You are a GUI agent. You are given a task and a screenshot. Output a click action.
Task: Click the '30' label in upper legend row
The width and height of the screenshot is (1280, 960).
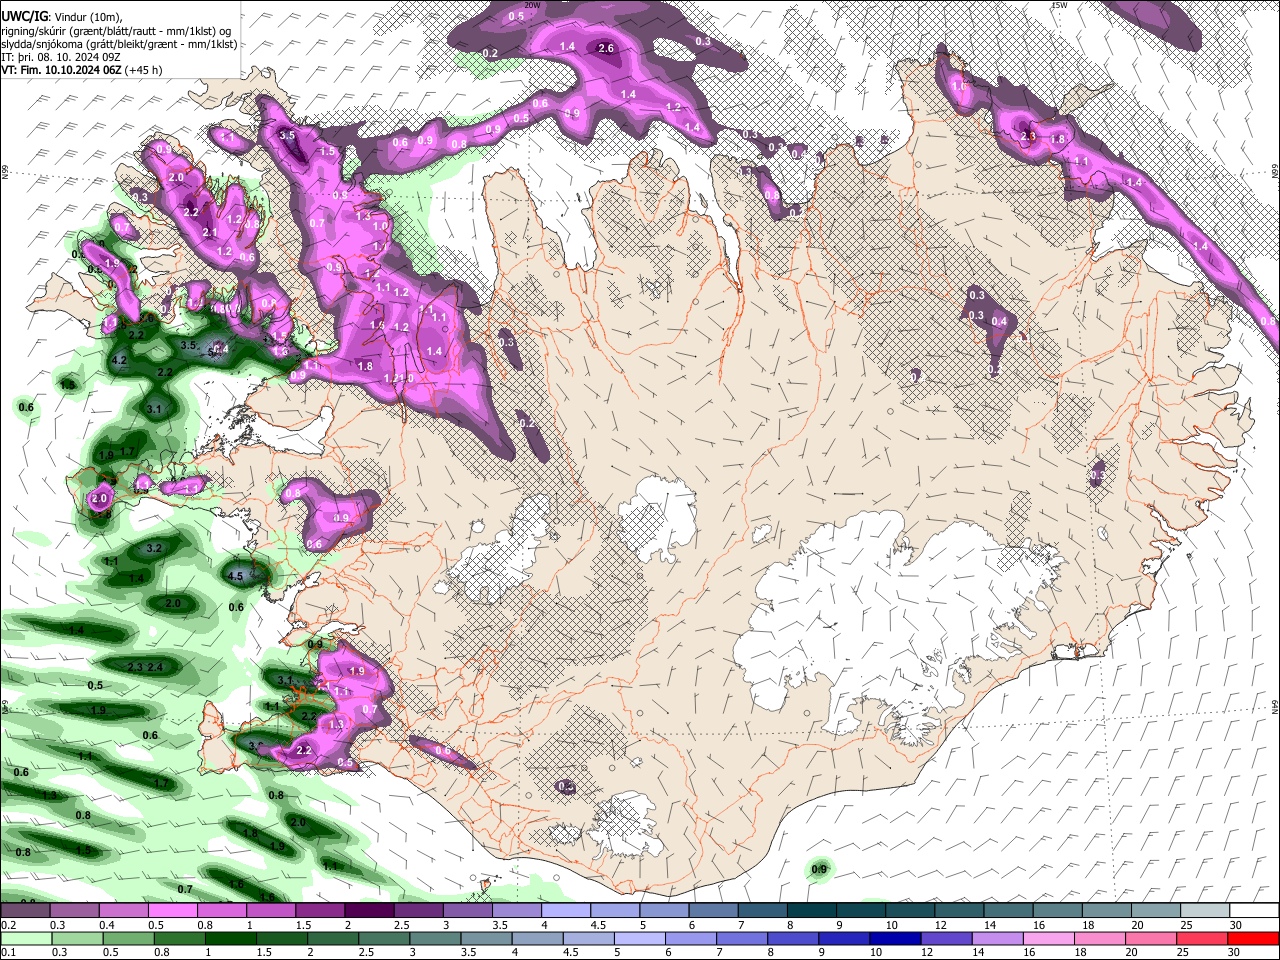[1235, 925]
